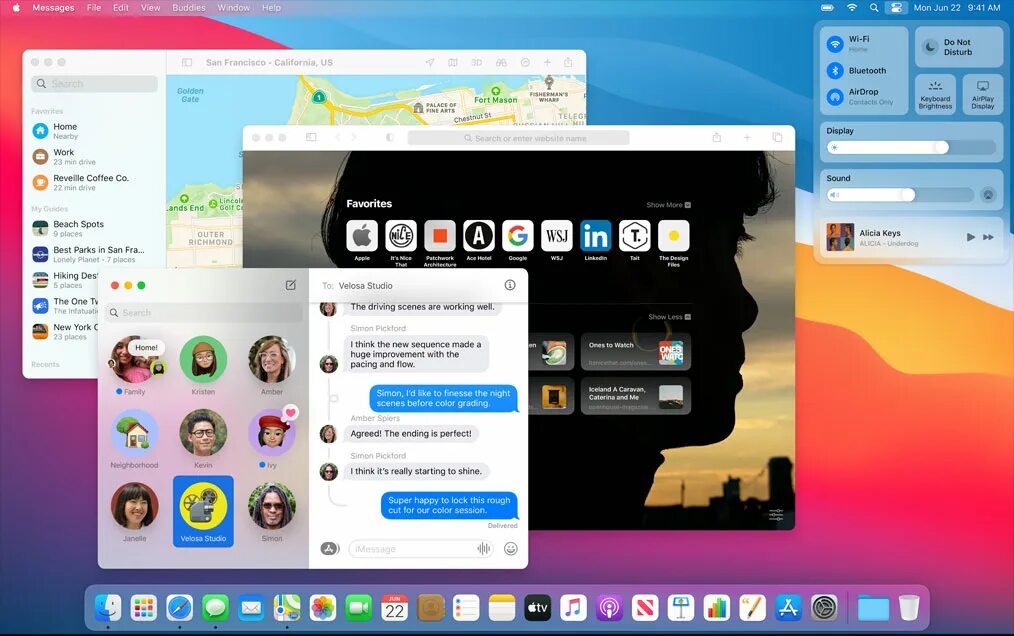Click Show More beside Favorites in Safari
1014x636 pixels.
click(668, 203)
